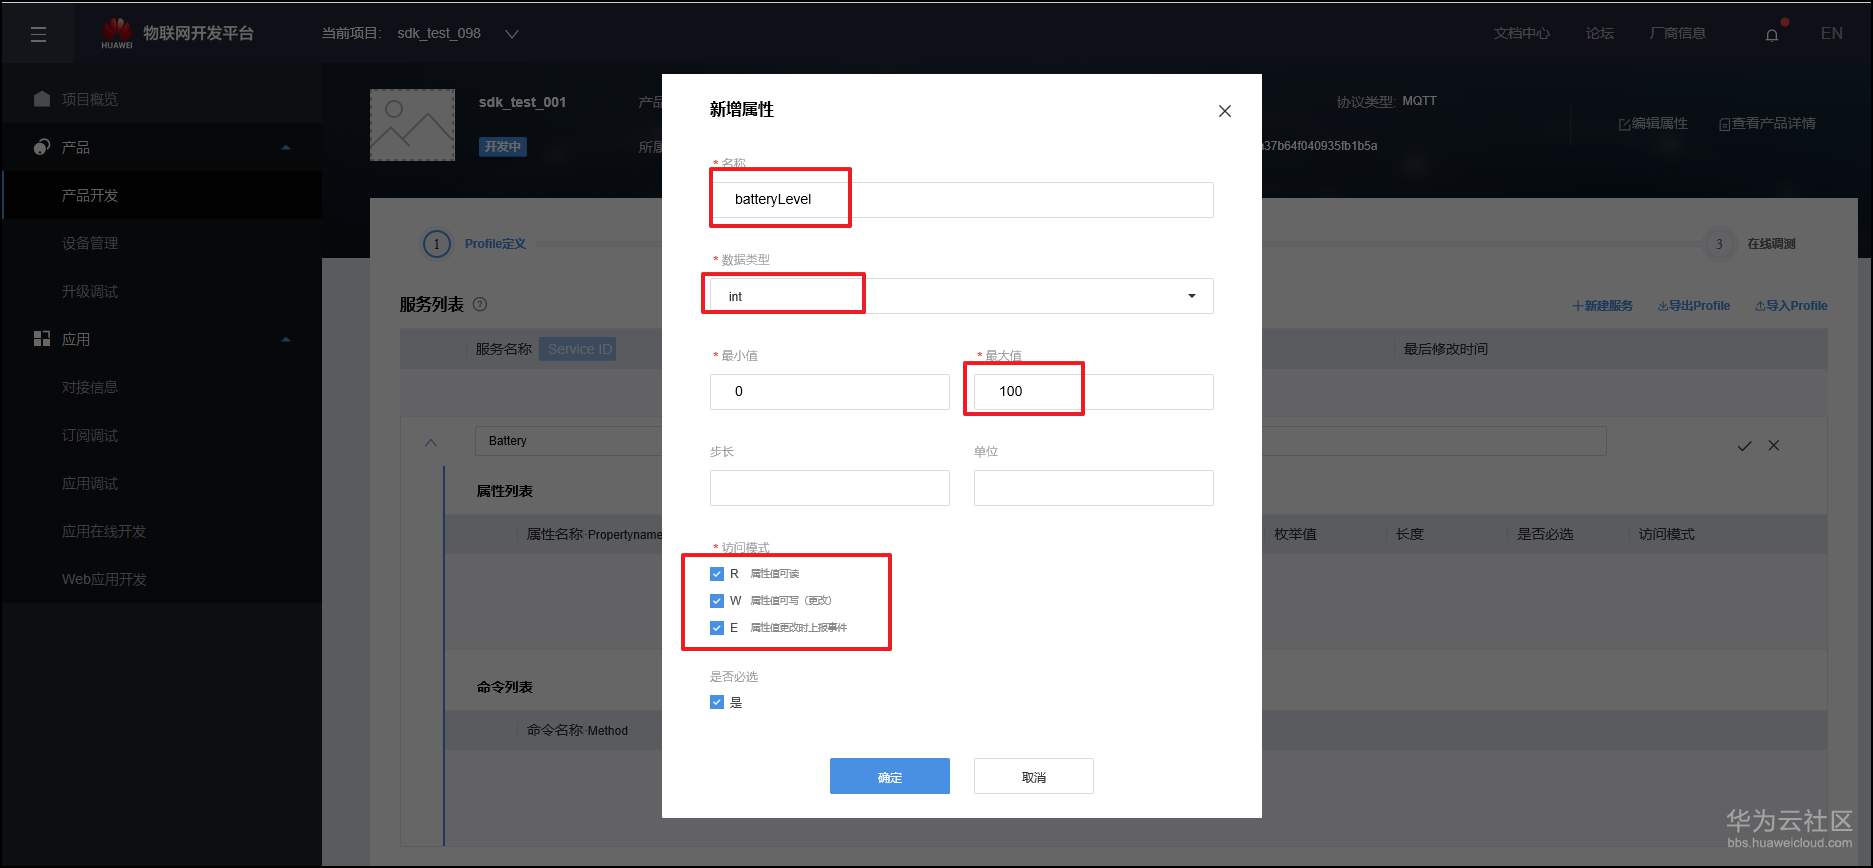Click the 最小值 input field
The height and width of the screenshot is (868, 1873).
(x=830, y=392)
